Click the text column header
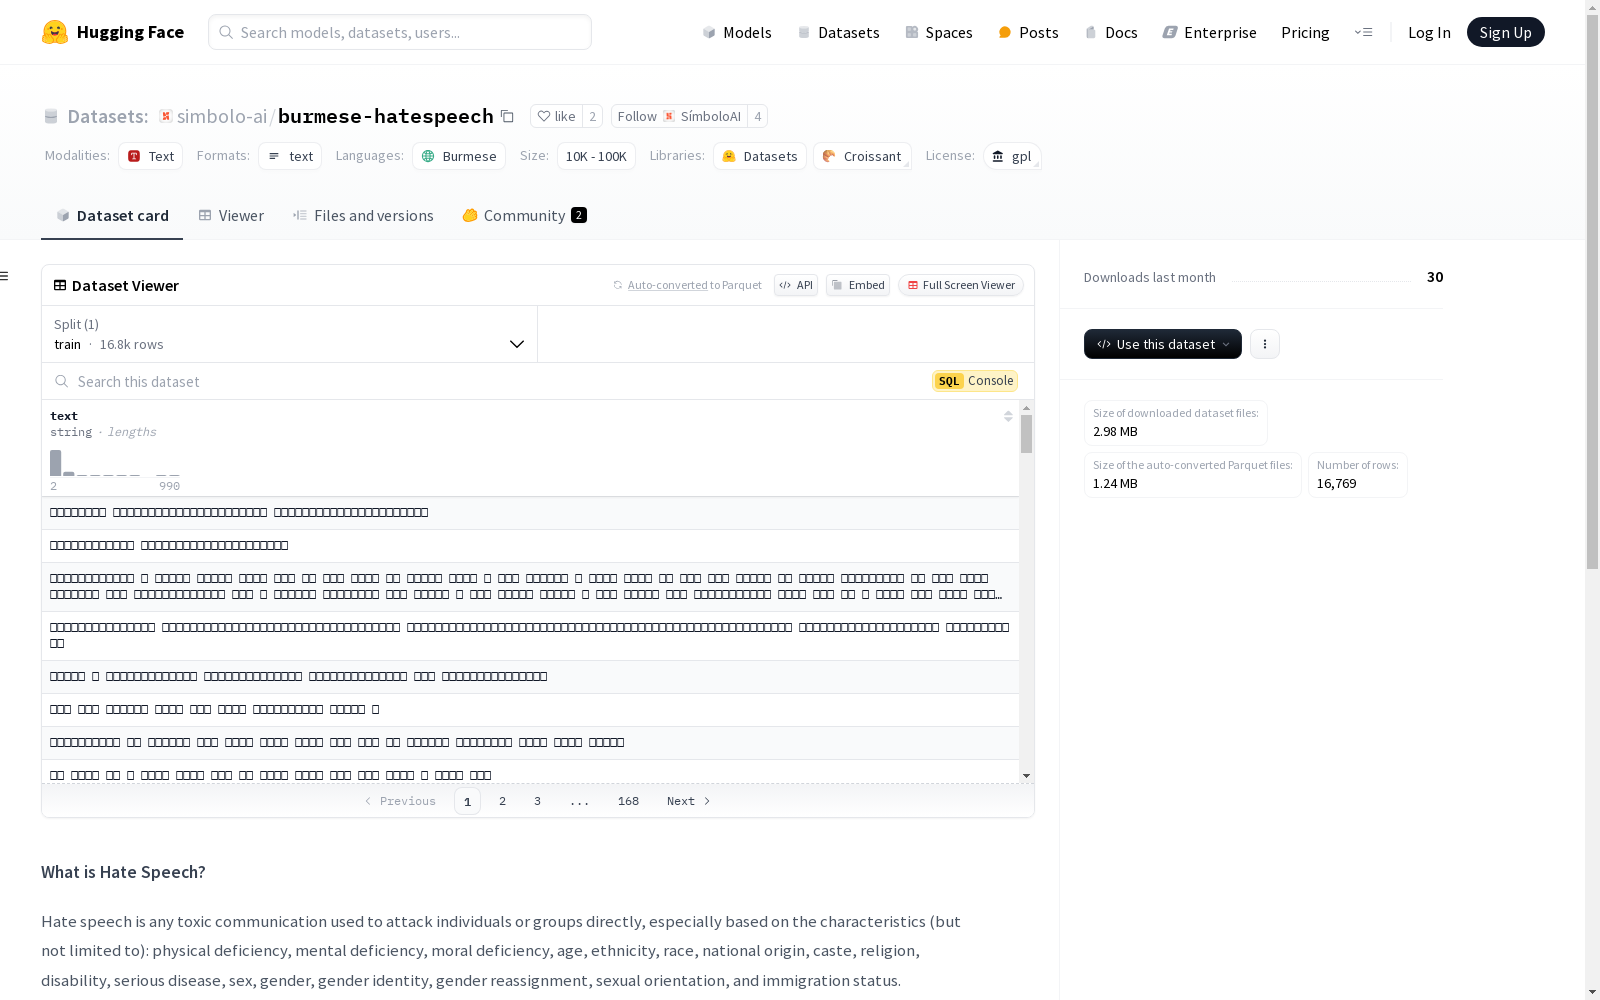 click(64, 416)
